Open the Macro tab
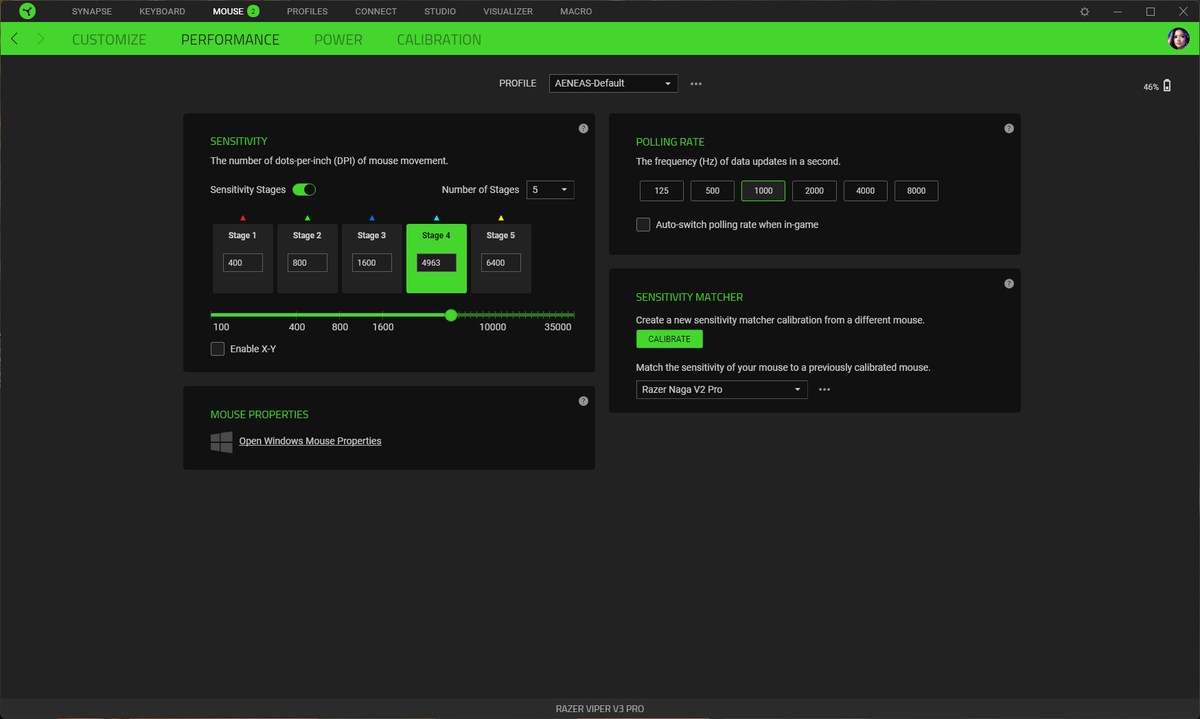This screenshot has width=1200, height=719. click(576, 11)
